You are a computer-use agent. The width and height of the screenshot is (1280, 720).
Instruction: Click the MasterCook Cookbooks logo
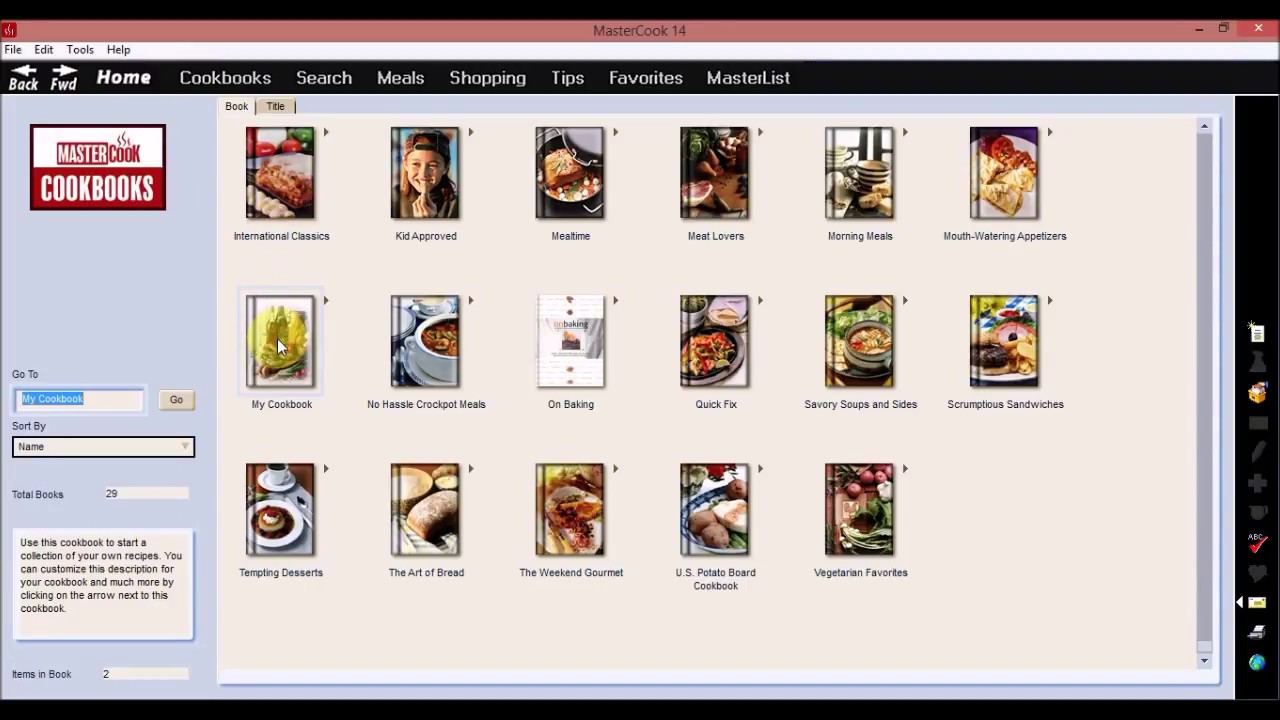click(x=98, y=167)
